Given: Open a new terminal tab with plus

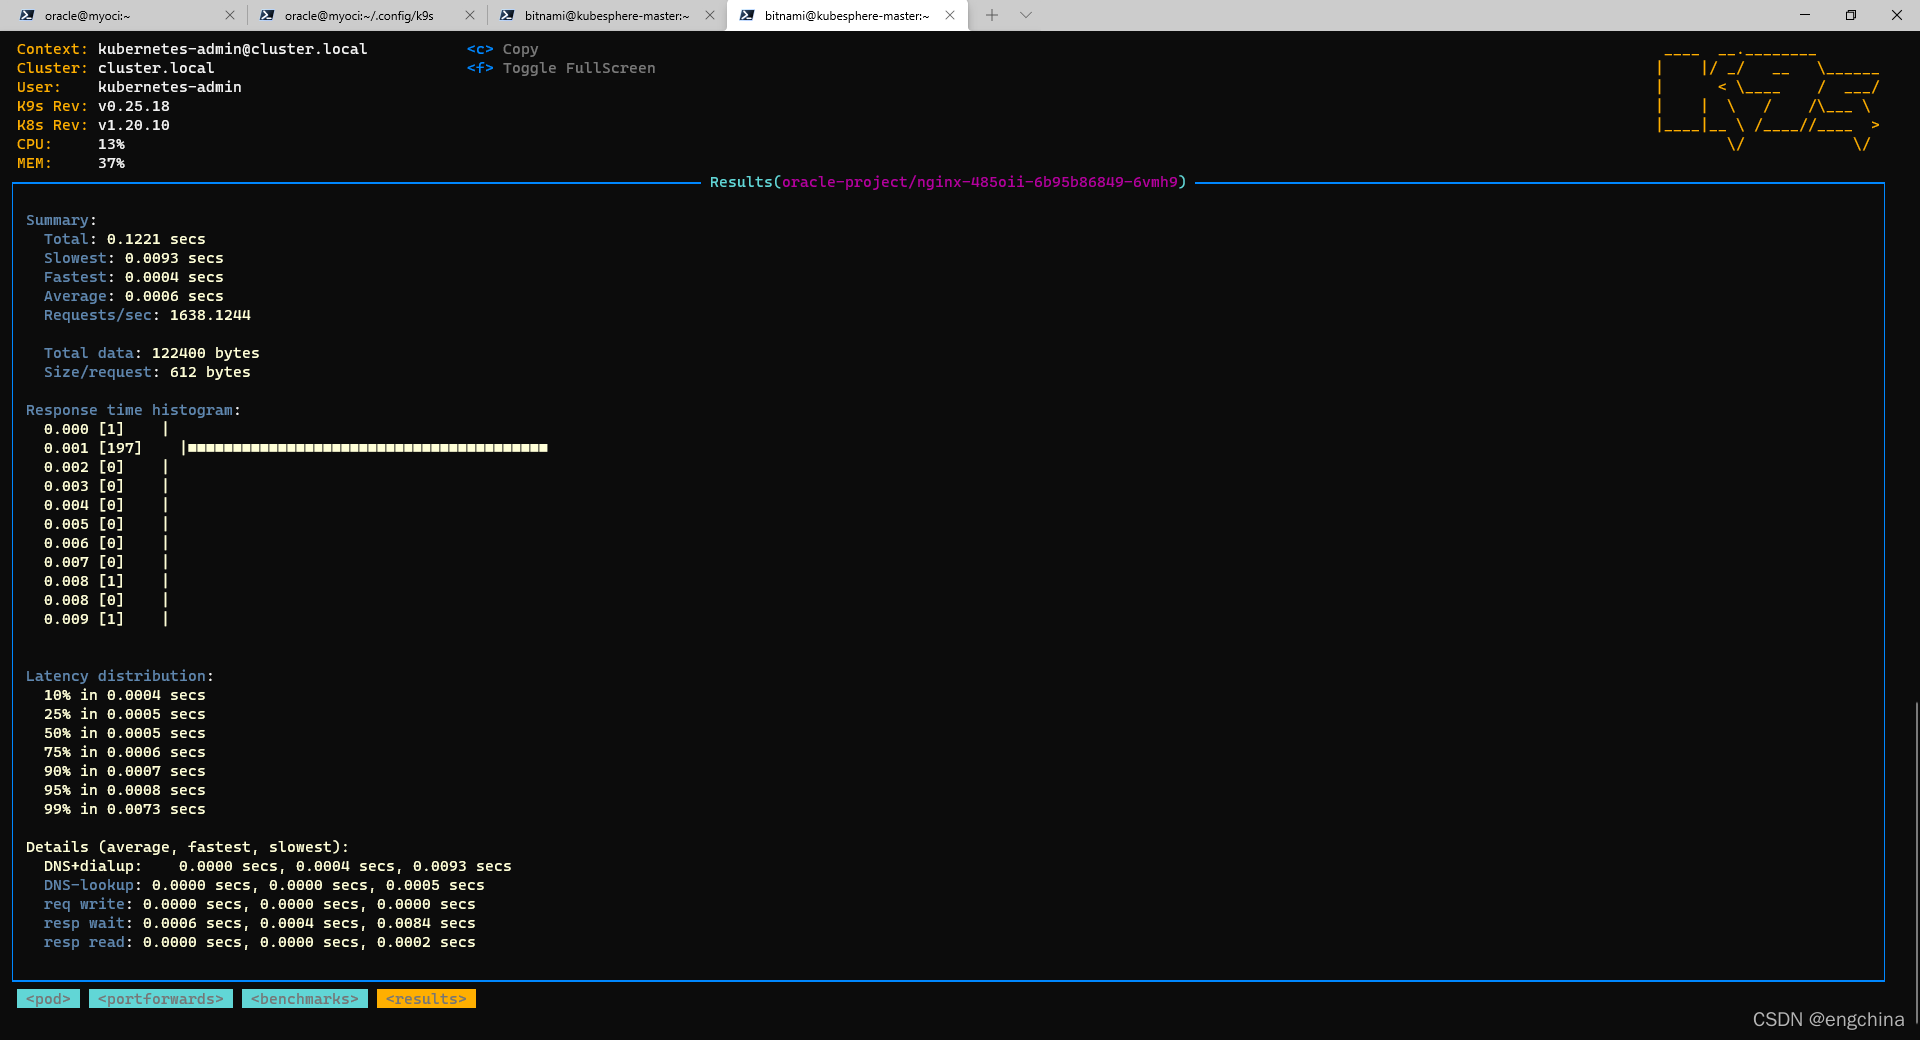Looking at the screenshot, I should coord(992,15).
